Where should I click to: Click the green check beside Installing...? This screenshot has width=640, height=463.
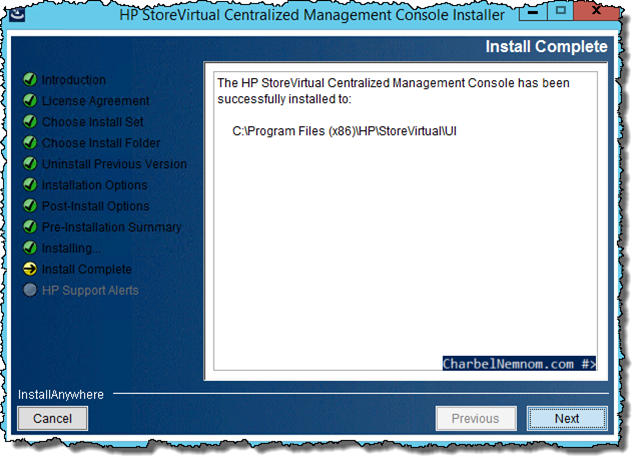pos(30,248)
